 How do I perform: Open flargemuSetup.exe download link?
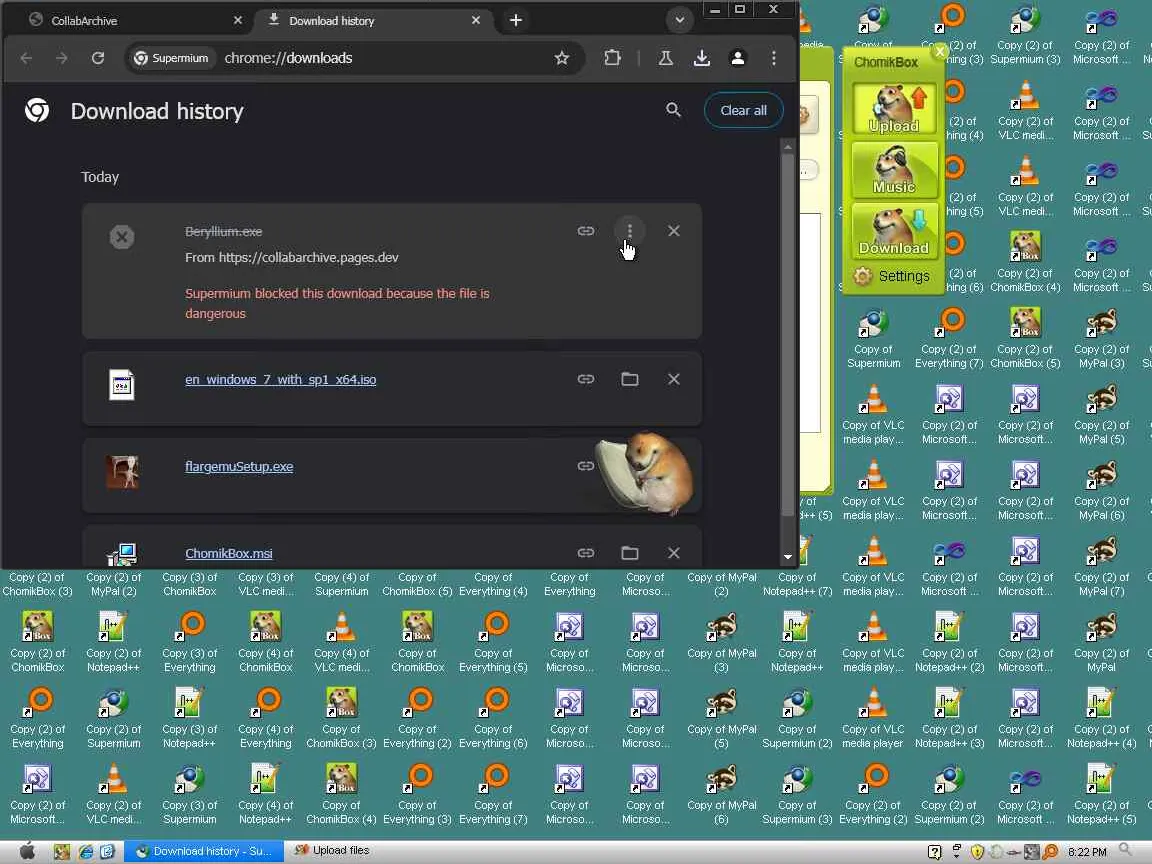tap(239, 467)
